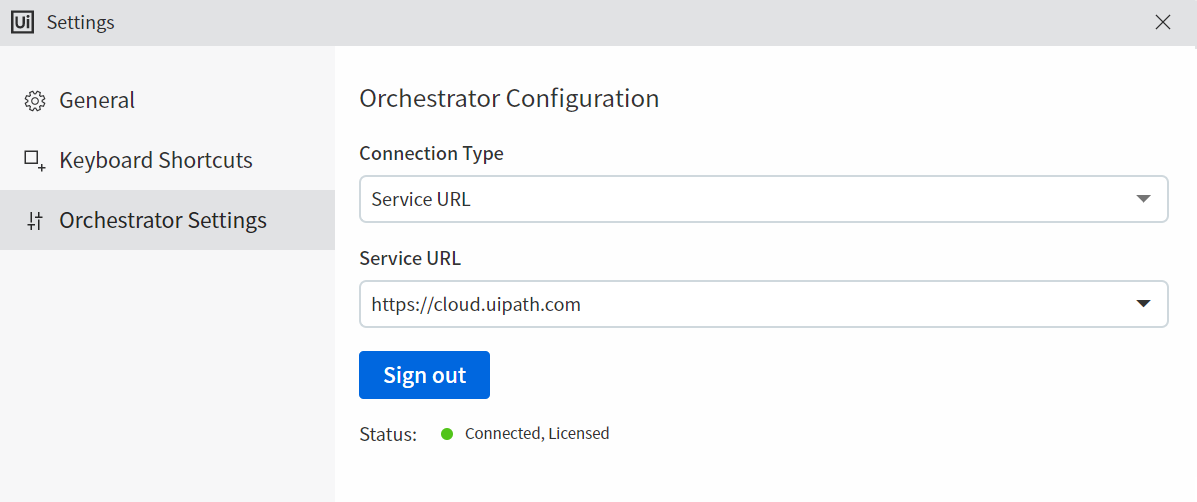The height and width of the screenshot is (502, 1197).
Task: Switch to Keyboard Shortcuts tab
Action: coord(156,161)
